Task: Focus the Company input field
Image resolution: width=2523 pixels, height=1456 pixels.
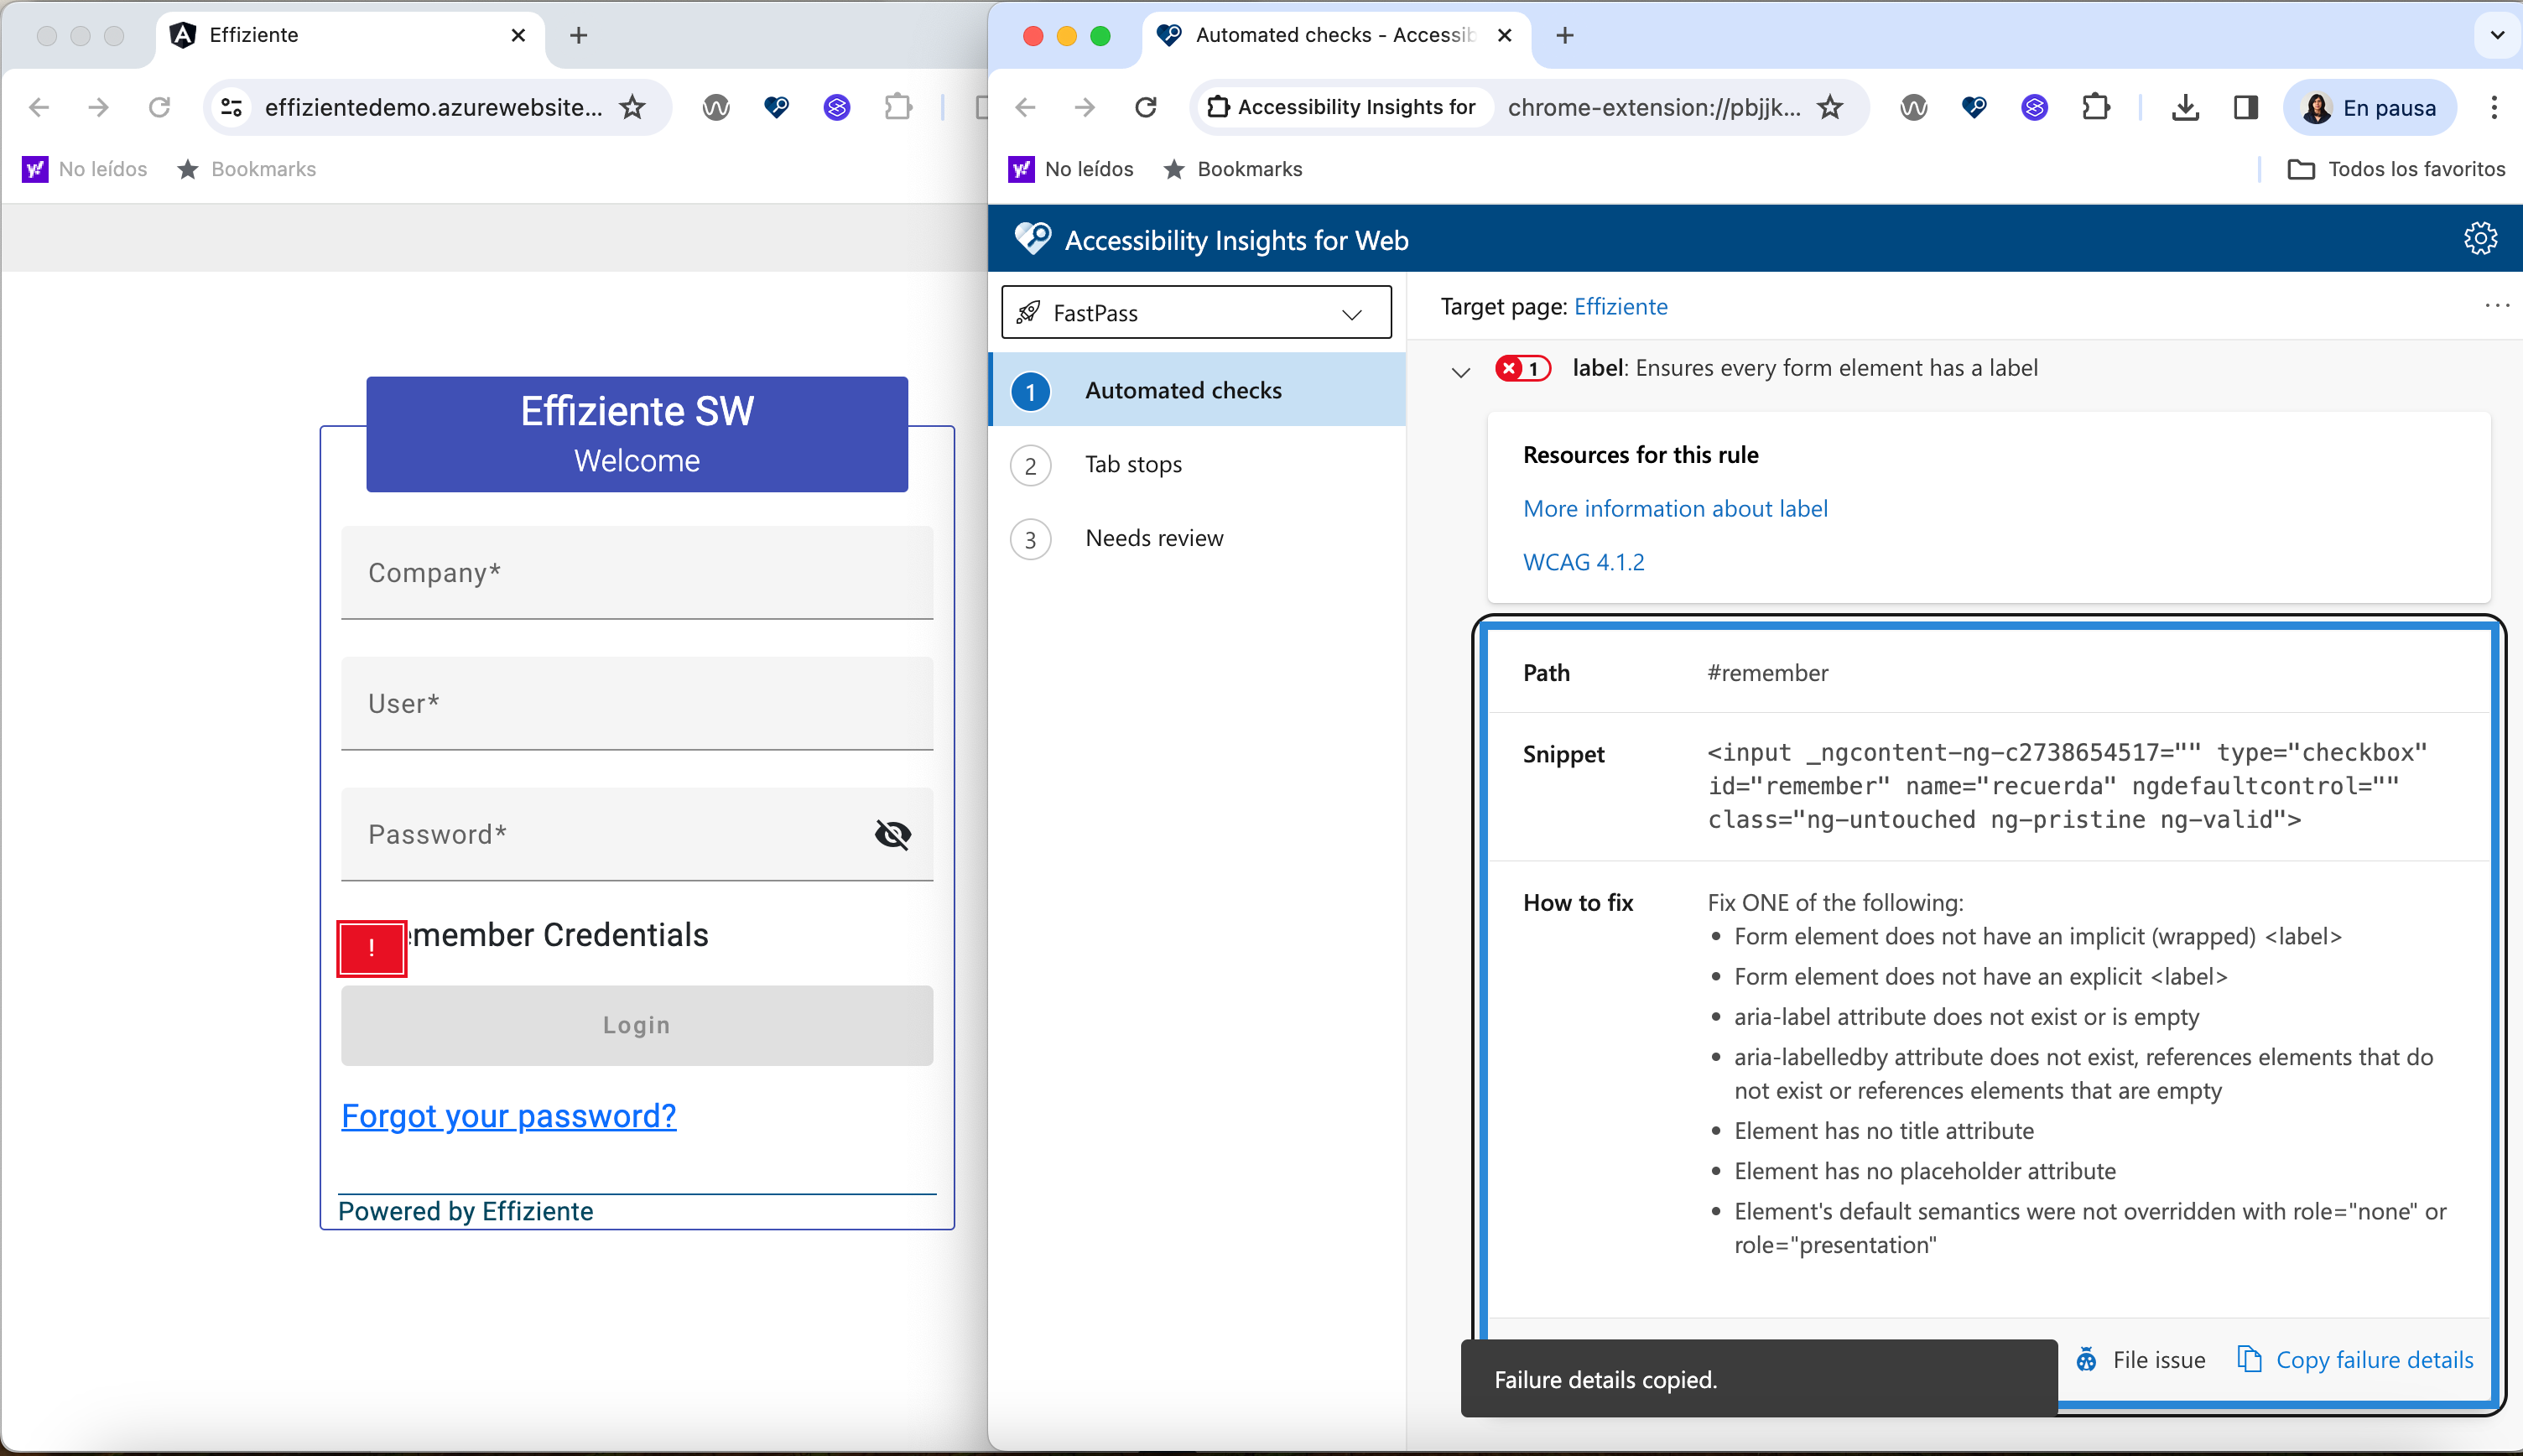Action: pos(637,572)
